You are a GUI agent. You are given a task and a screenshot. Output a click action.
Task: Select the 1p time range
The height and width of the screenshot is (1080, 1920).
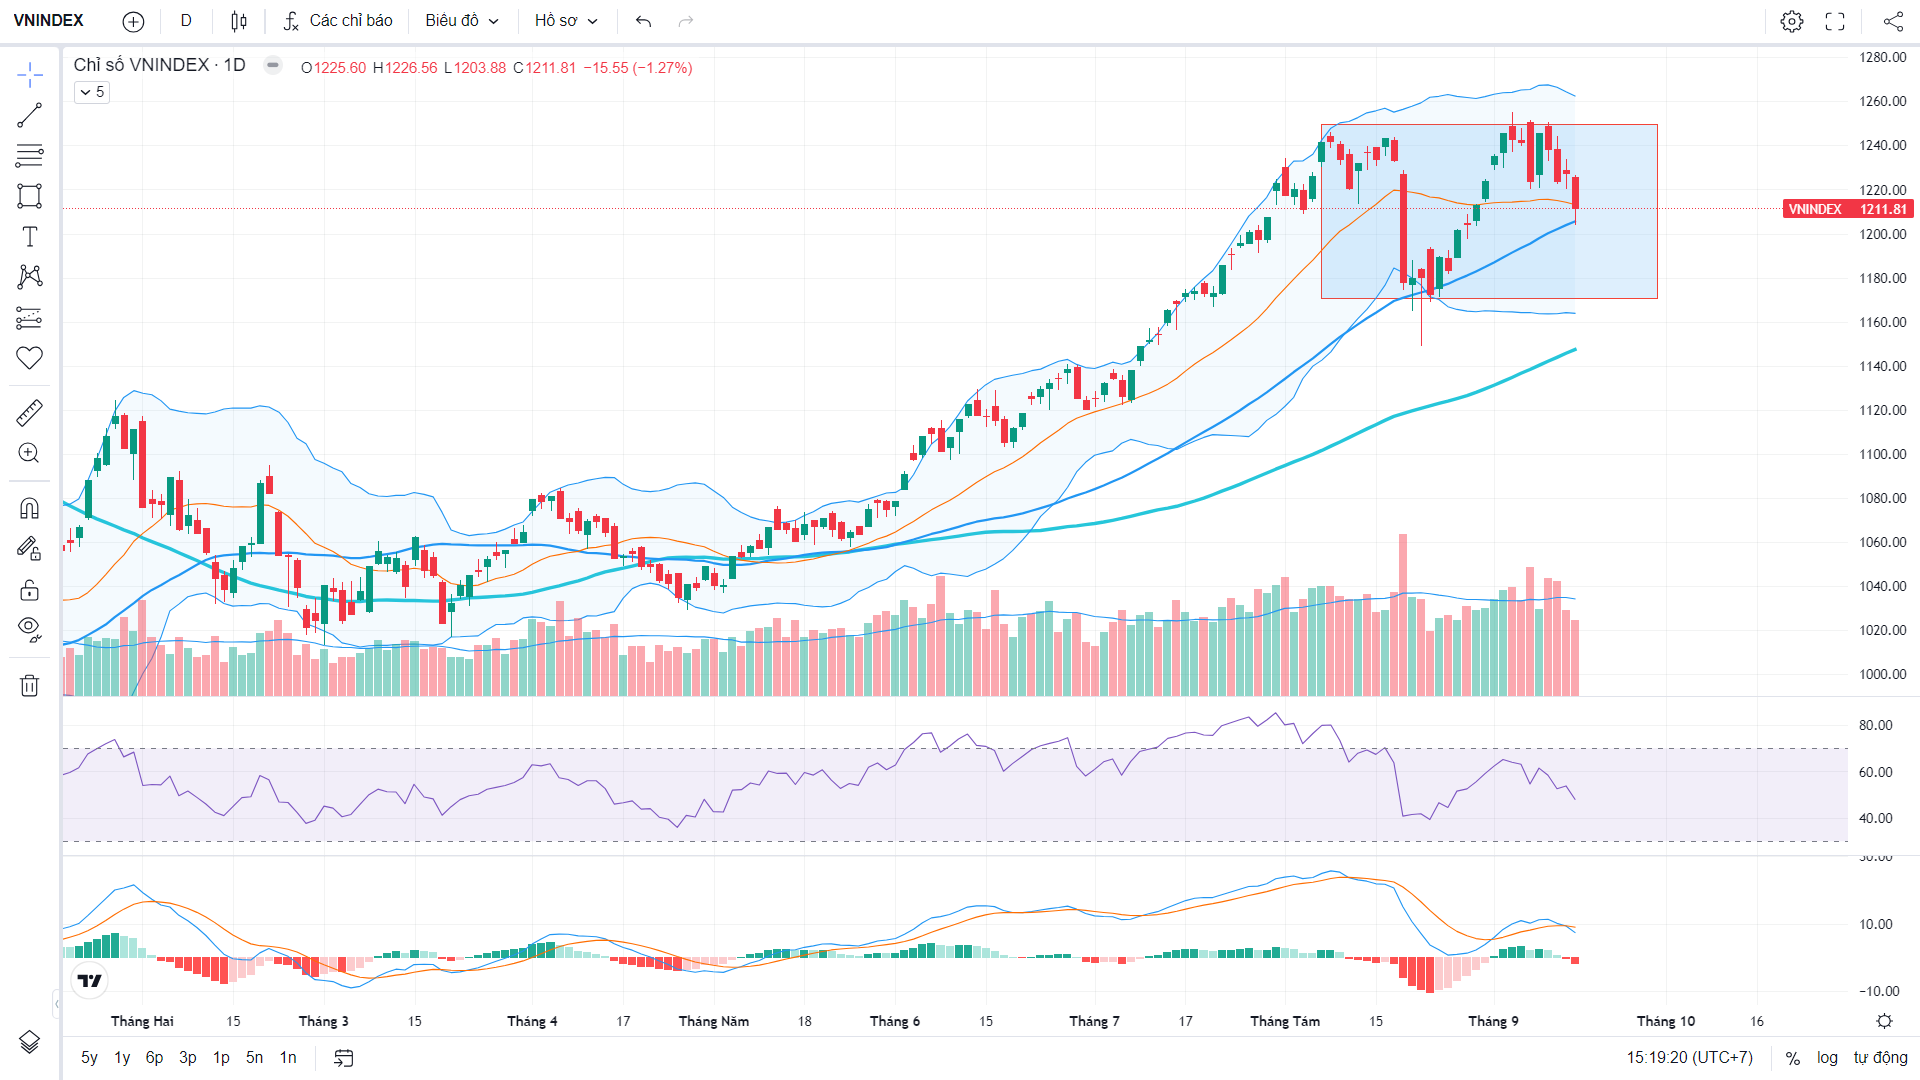coord(221,1058)
